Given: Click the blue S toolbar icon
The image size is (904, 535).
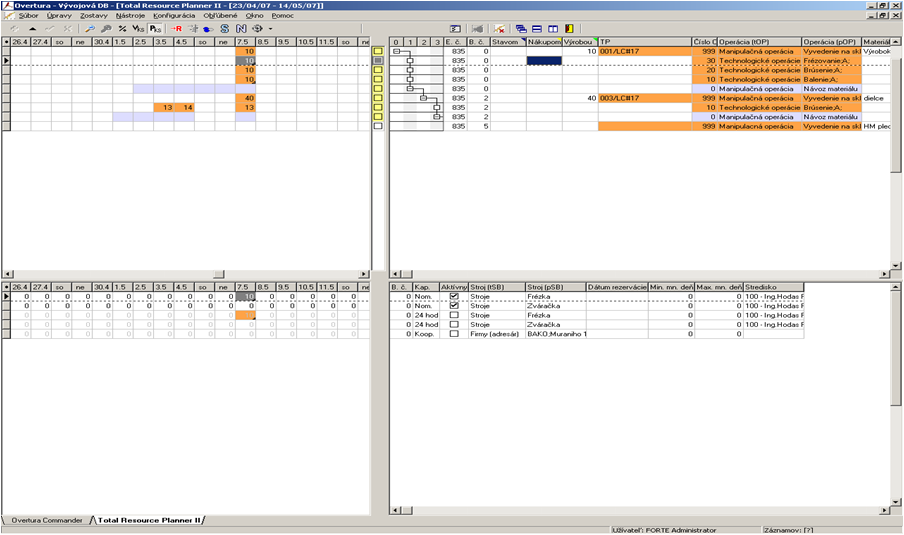Looking at the screenshot, I should coord(224,28).
